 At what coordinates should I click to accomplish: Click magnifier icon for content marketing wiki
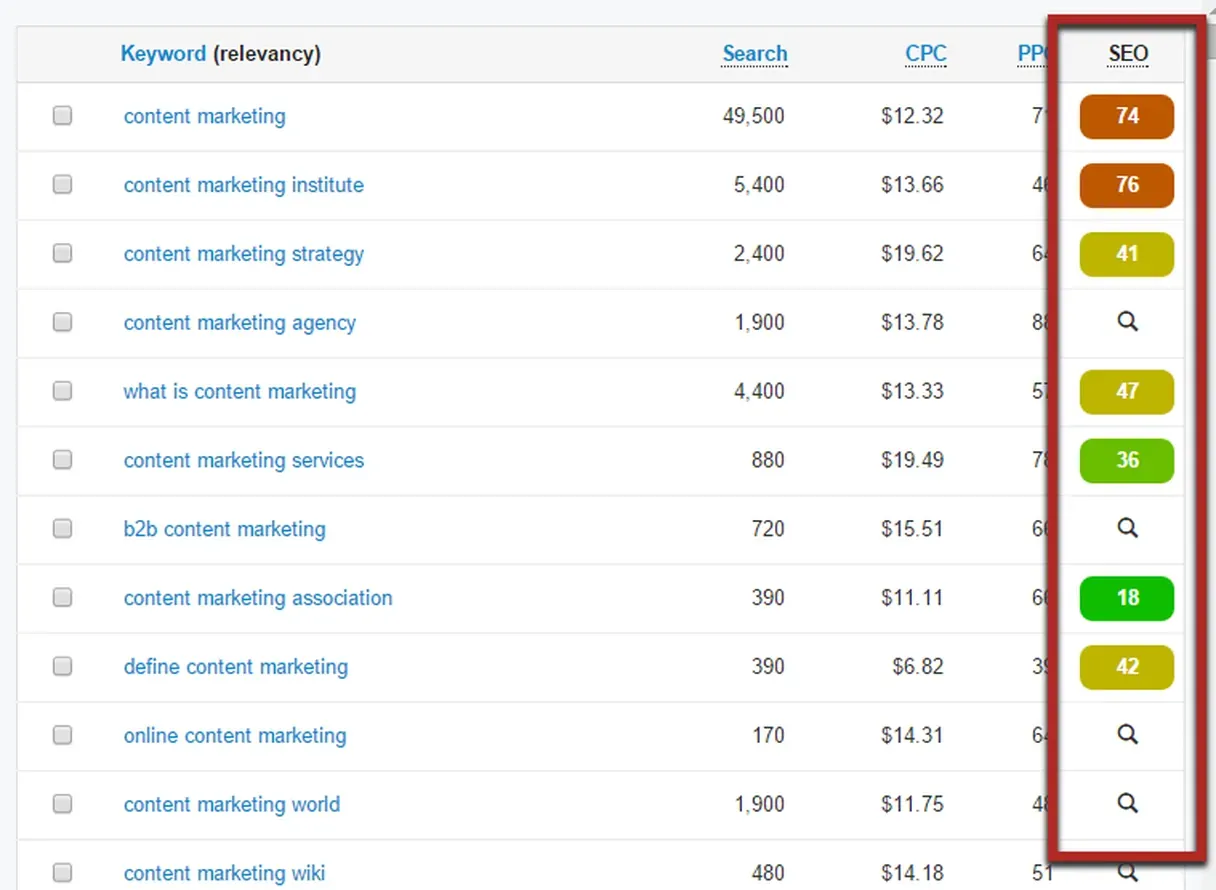pyautogui.click(x=1127, y=872)
